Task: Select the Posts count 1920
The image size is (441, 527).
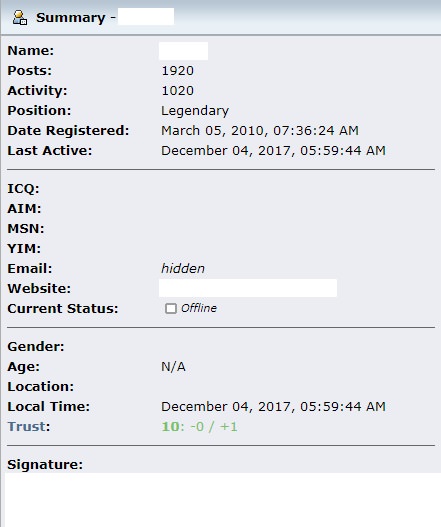Action: [x=177, y=71]
